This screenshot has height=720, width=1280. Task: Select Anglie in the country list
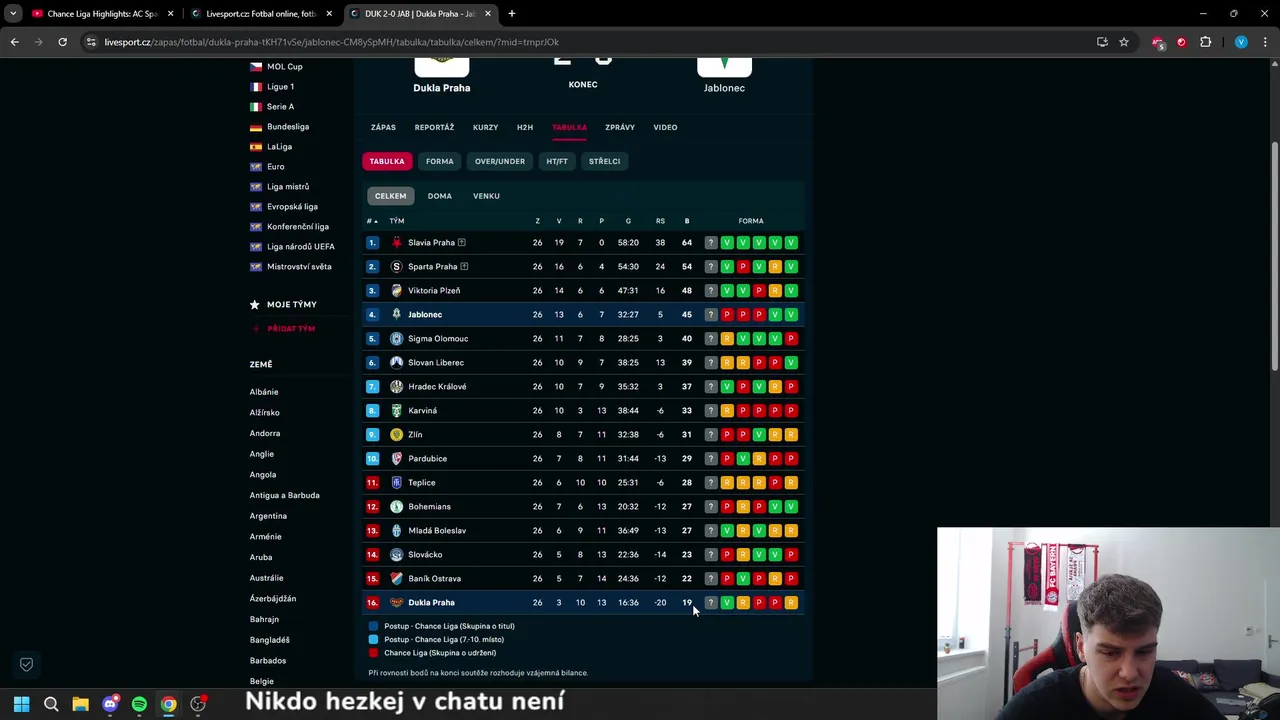(262, 454)
